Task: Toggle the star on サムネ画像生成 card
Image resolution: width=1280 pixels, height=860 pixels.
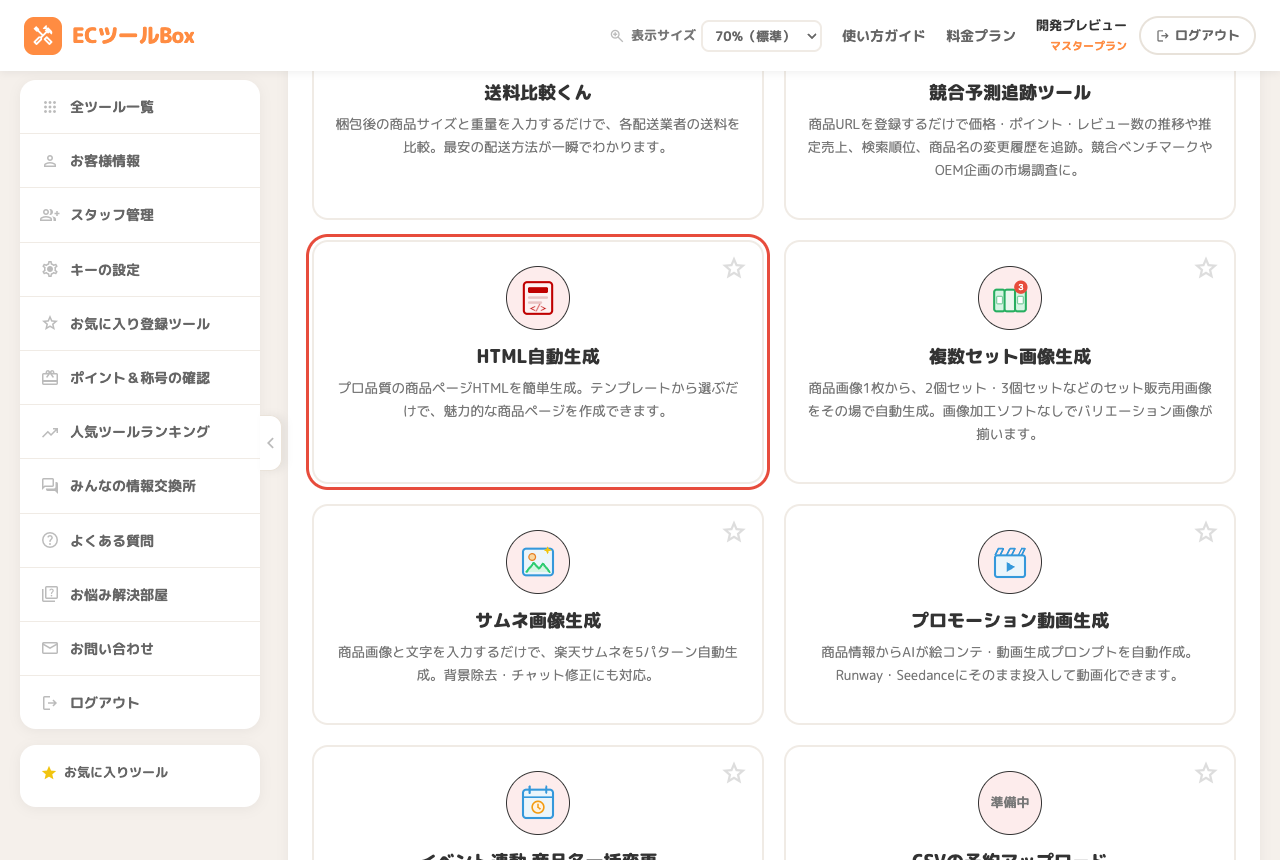Action: click(734, 532)
